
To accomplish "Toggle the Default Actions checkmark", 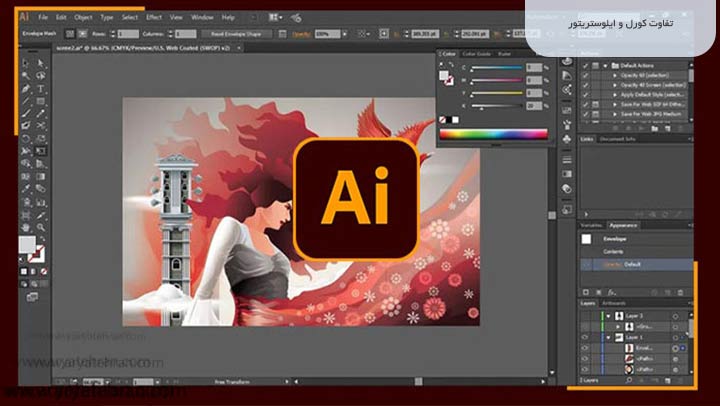I will pyautogui.click(x=585, y=64).
